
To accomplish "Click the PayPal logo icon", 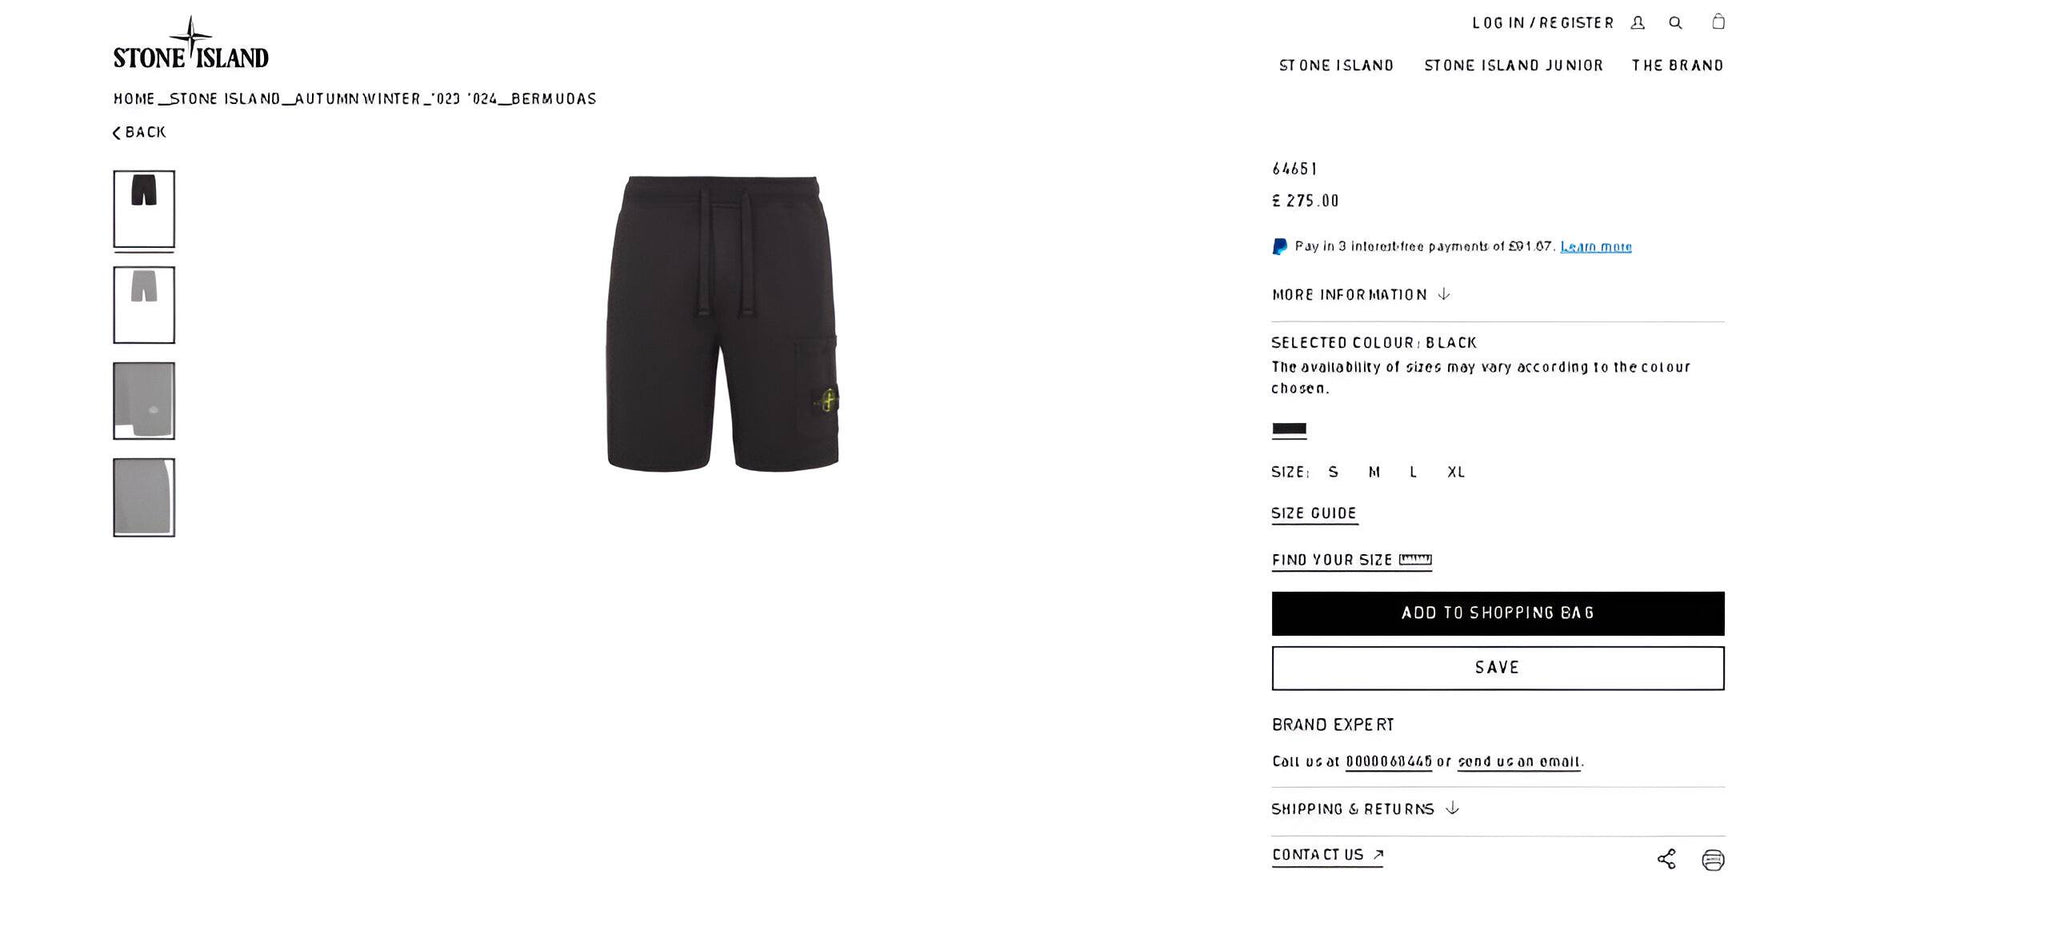I will [1279, 246].
